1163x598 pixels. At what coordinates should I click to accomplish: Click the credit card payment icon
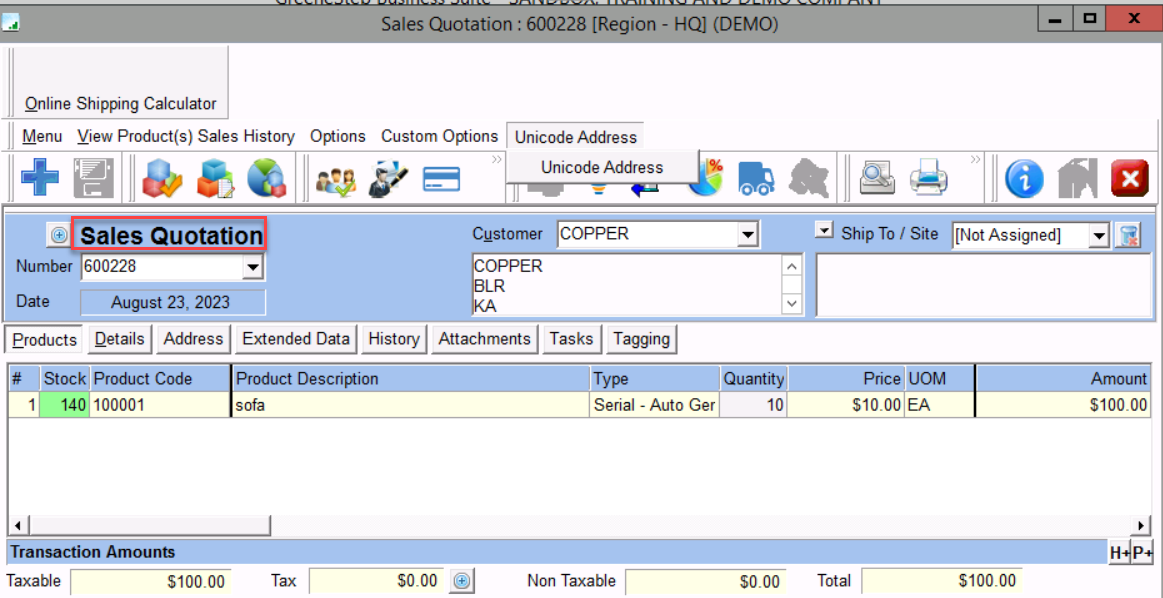tap(441, 180)
